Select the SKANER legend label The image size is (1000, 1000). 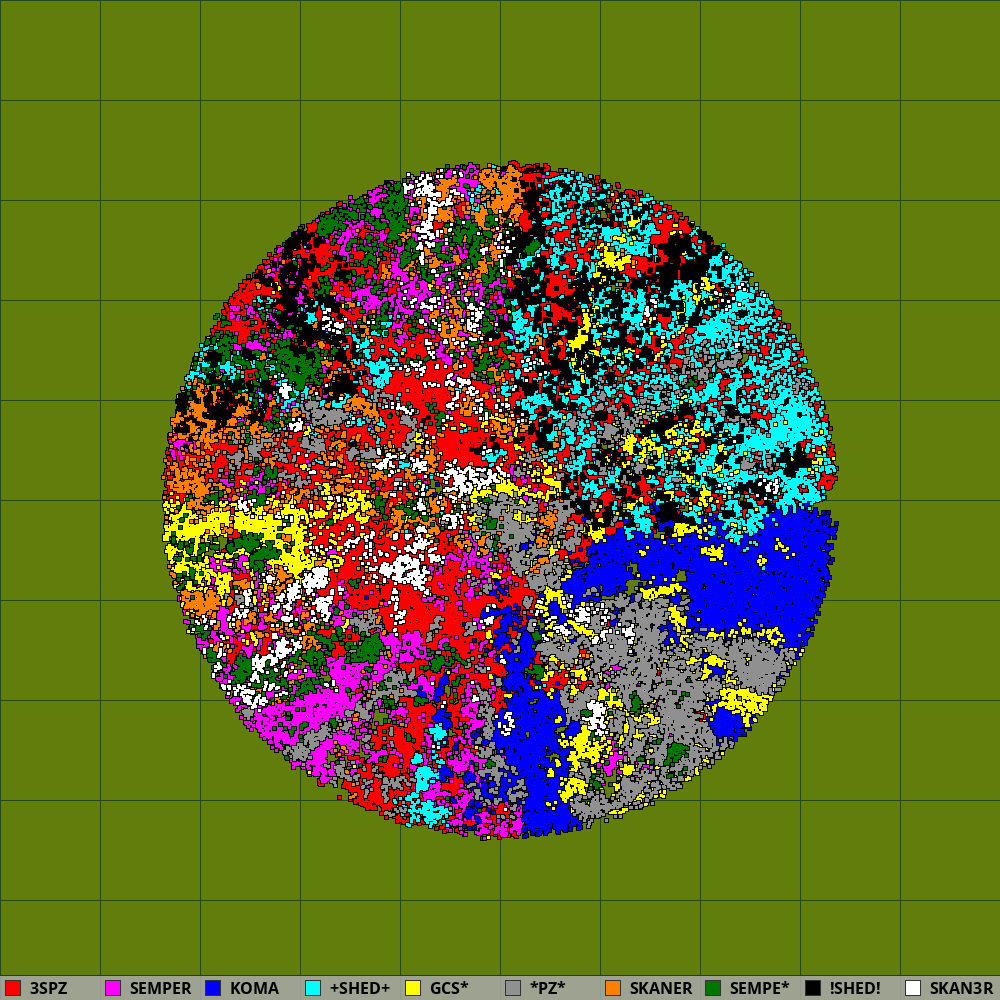tap(661, 988)
